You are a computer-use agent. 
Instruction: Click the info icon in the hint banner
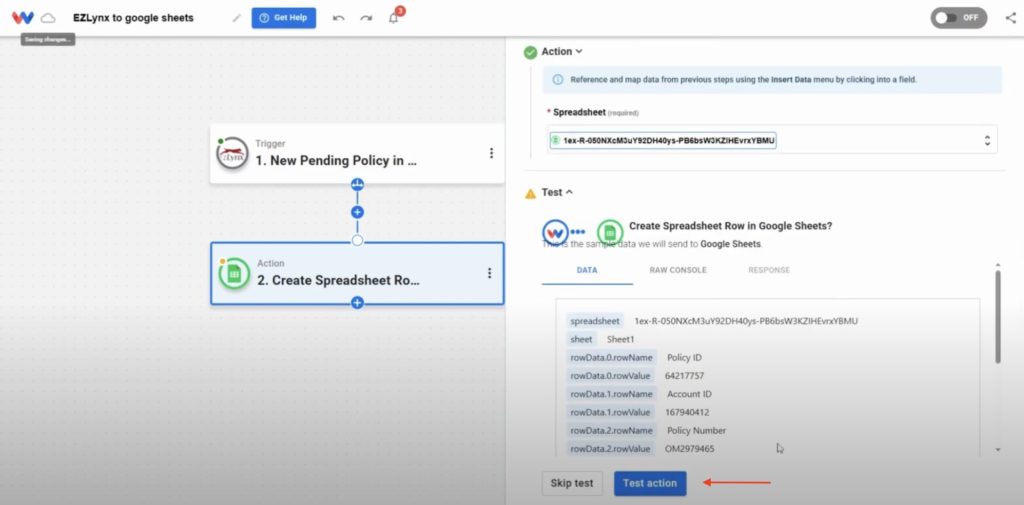pyautogui.click(x=558, y=80)
